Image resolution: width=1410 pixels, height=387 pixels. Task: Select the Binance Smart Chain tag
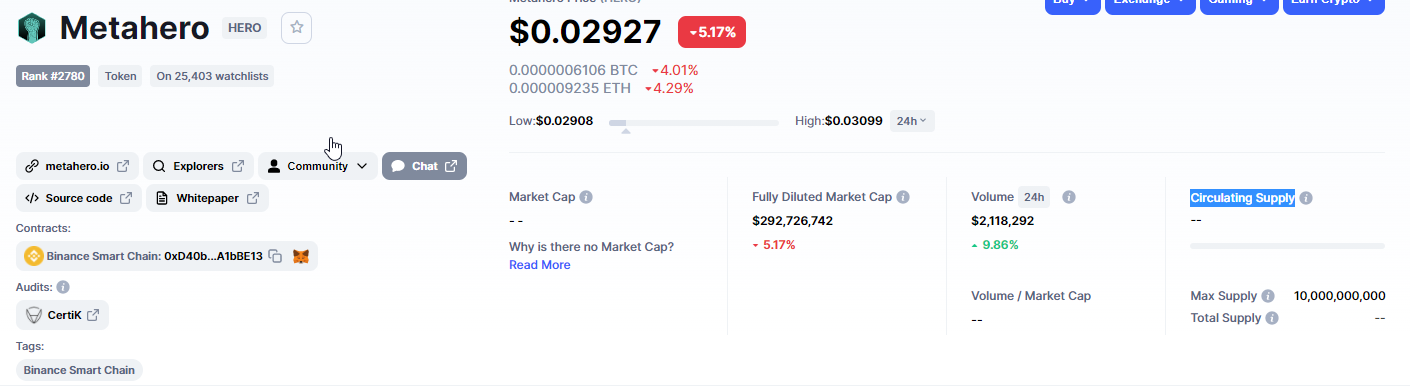[x=79, y=370]
